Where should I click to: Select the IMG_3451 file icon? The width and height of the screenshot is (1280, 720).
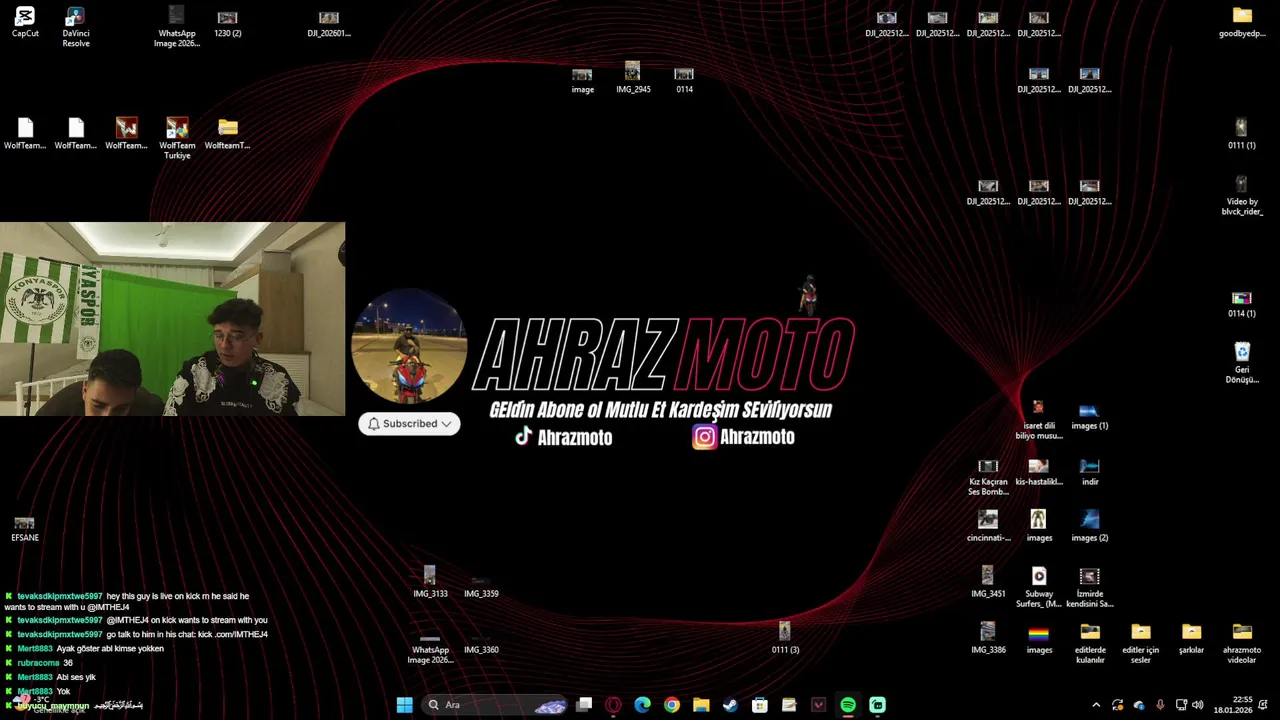988,583
